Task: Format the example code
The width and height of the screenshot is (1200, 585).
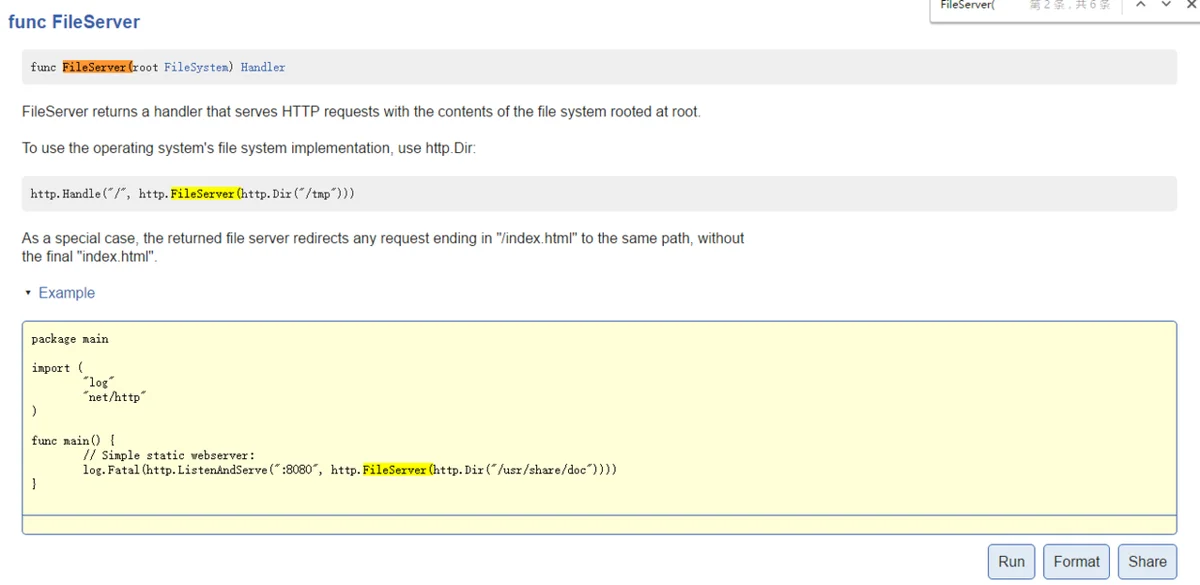Action: coord(1076,561)
